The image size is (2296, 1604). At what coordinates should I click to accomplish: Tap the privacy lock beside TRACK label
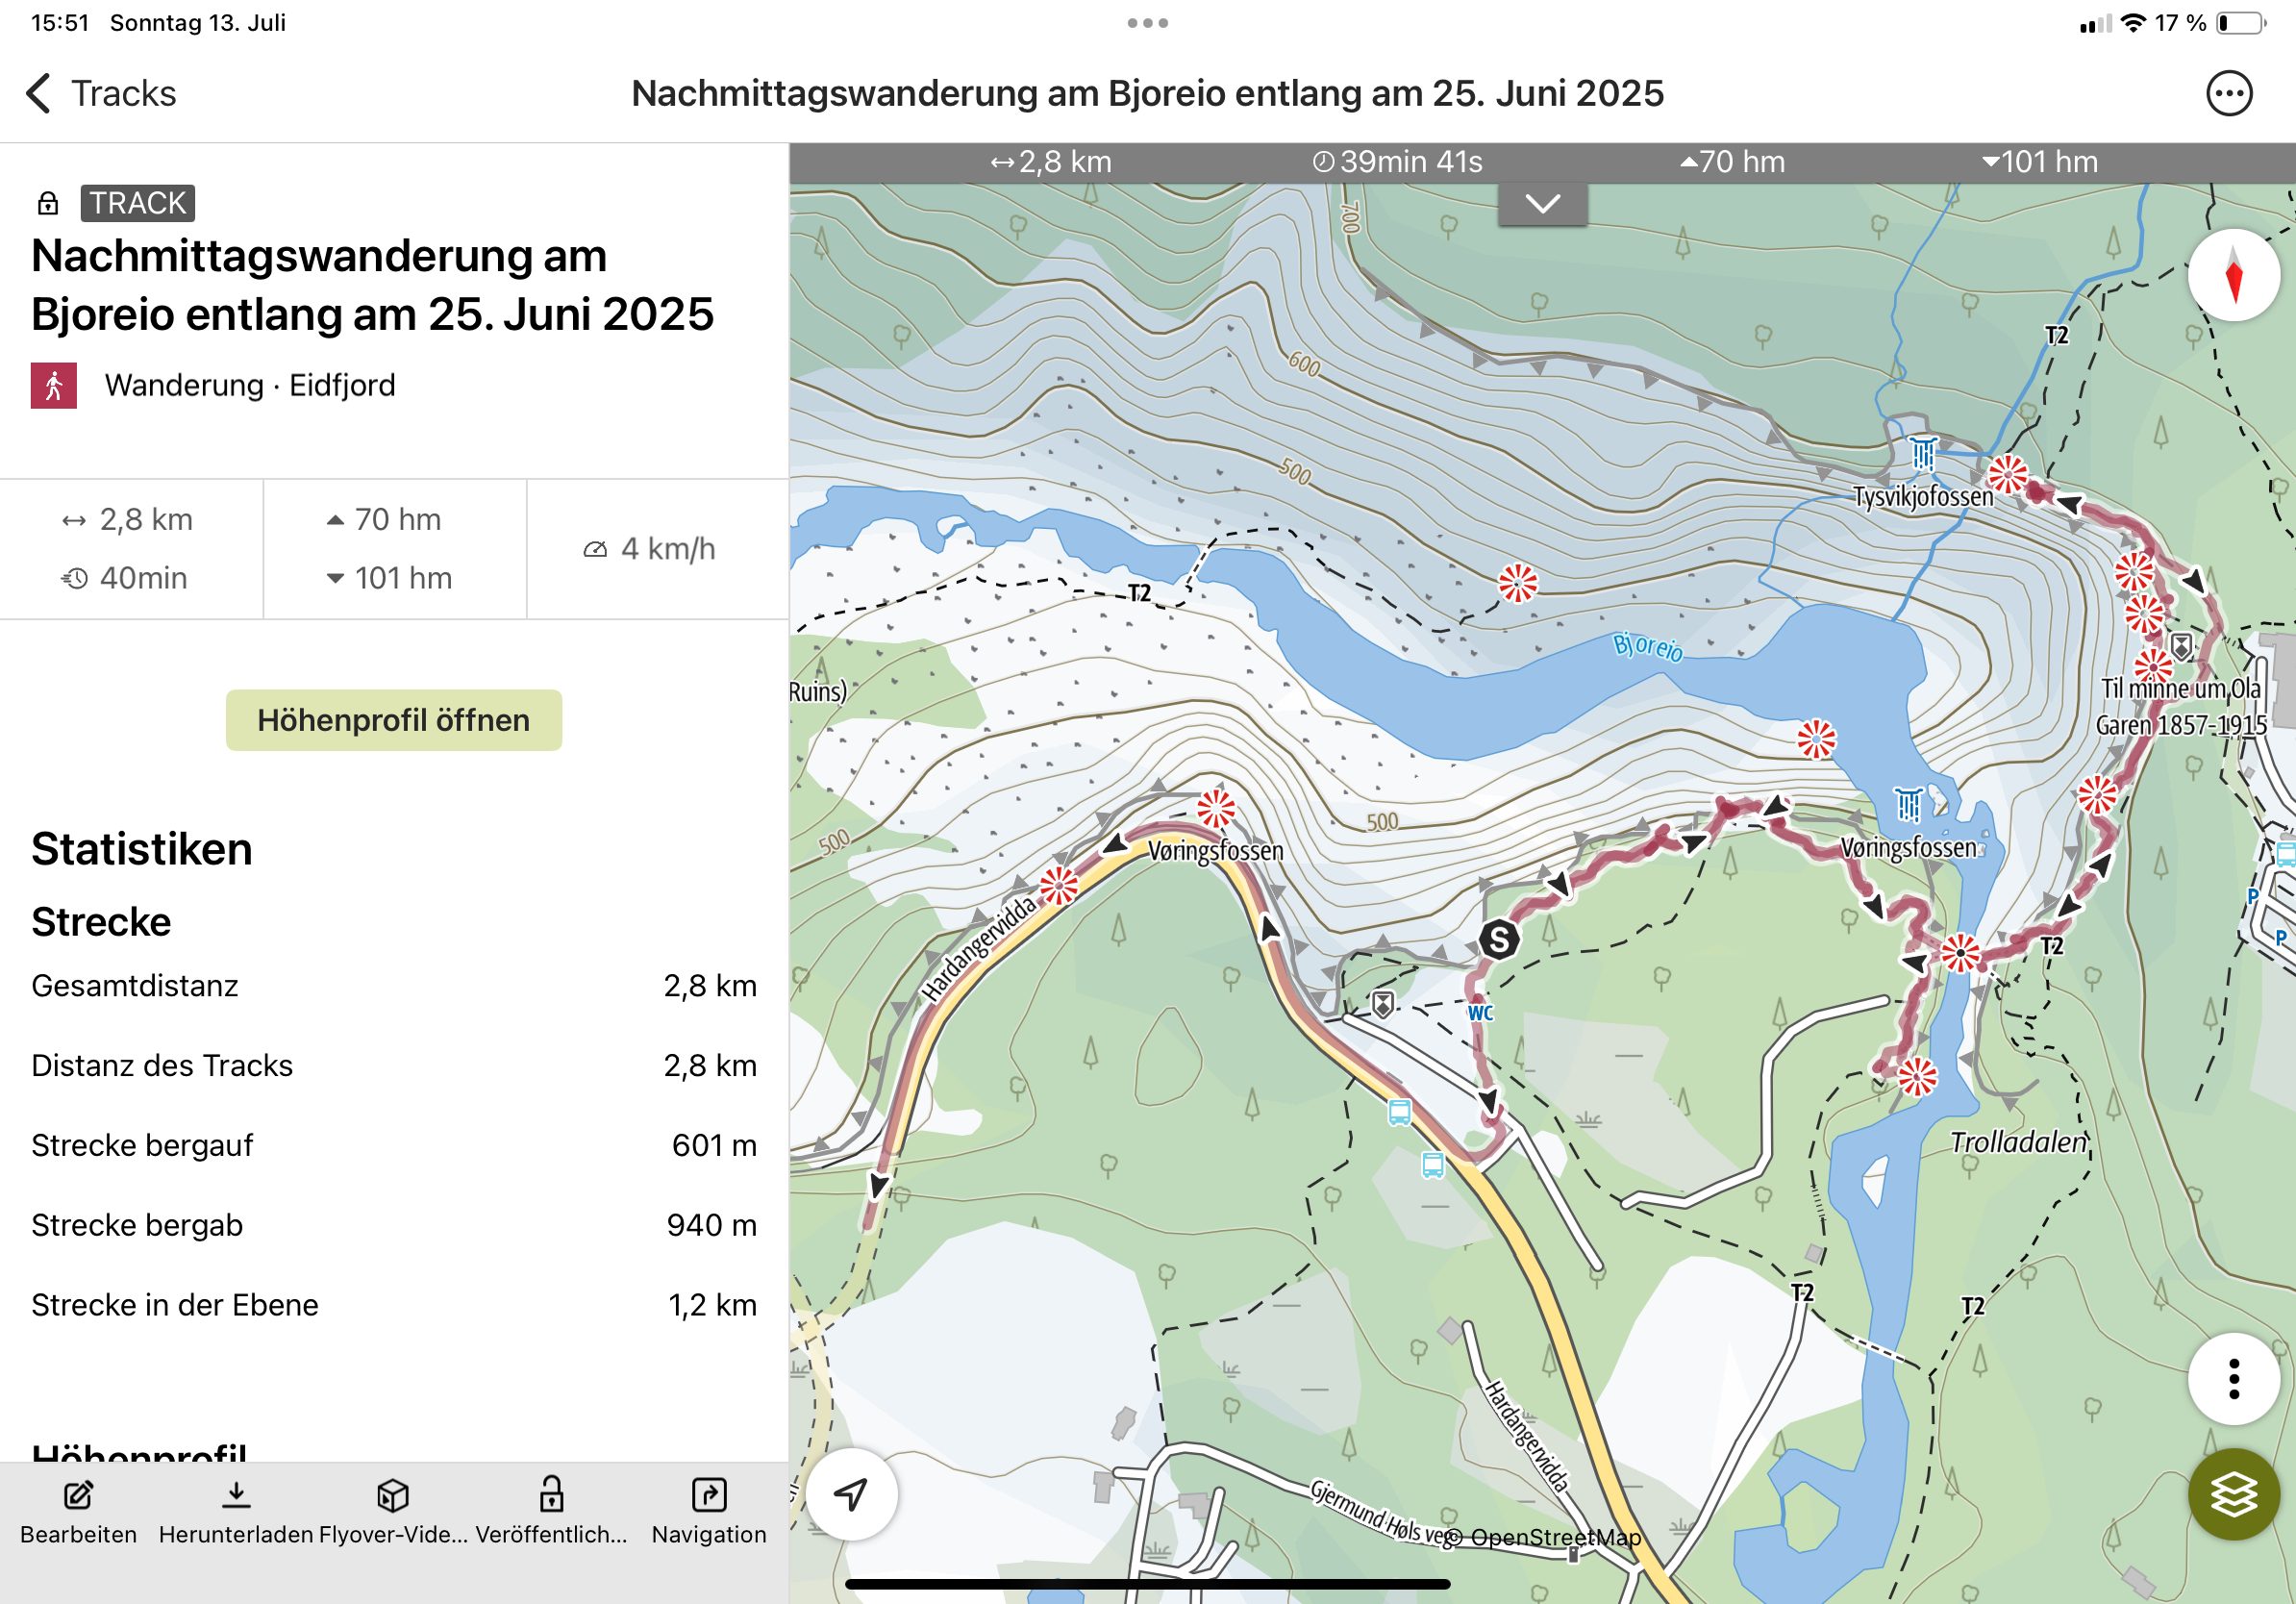click(x=48, y=204)
